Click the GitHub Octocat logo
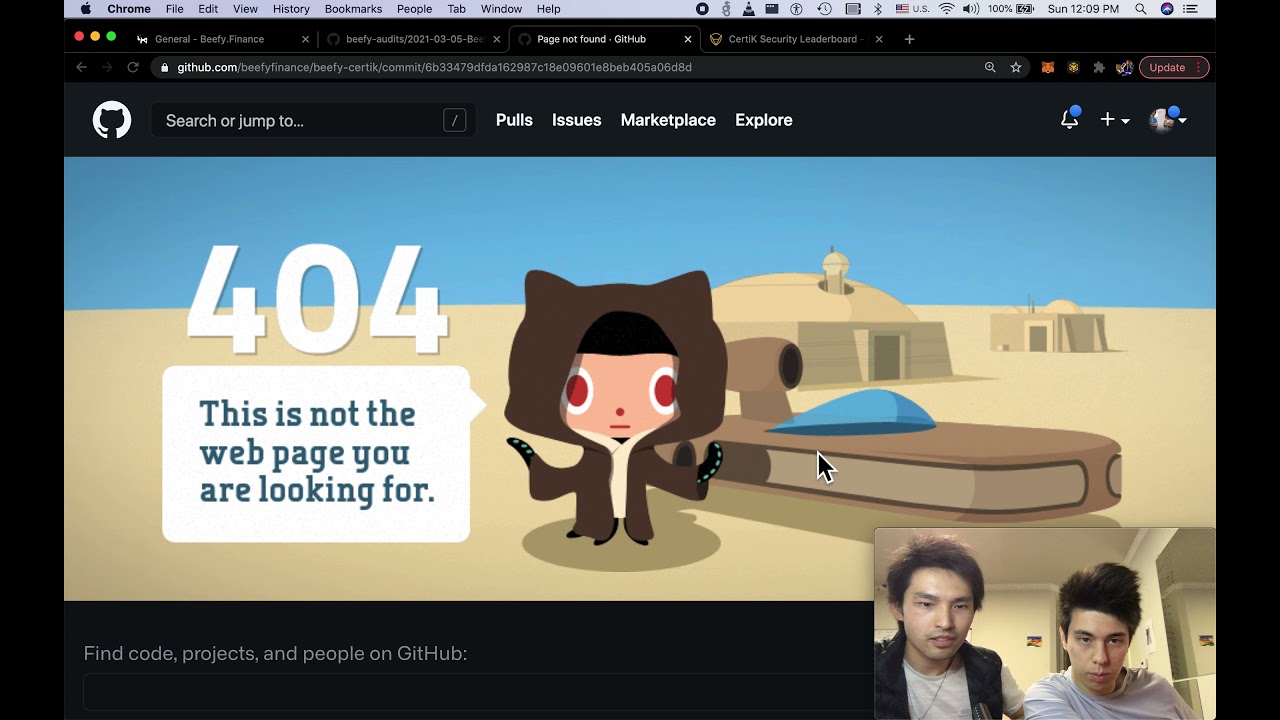1280x720 pixels. coord(112,120)
